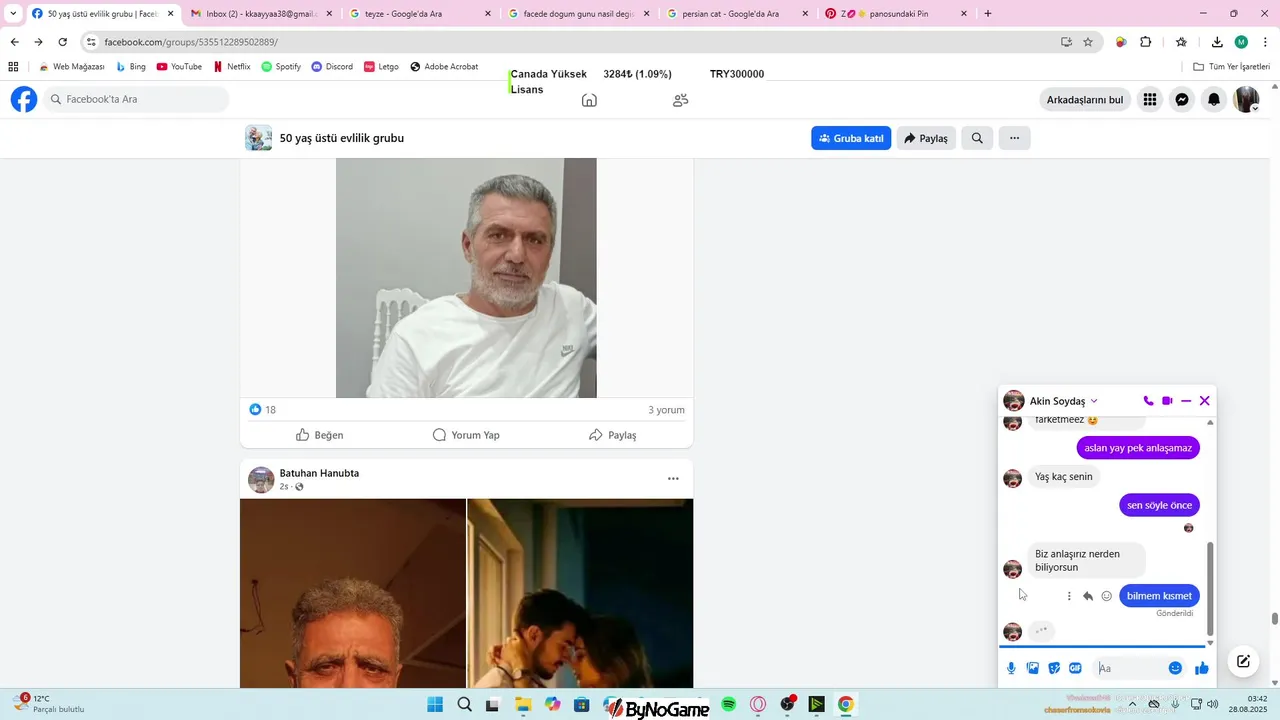Click 'Arkadaşlarını bul' button

(1085, 100)
